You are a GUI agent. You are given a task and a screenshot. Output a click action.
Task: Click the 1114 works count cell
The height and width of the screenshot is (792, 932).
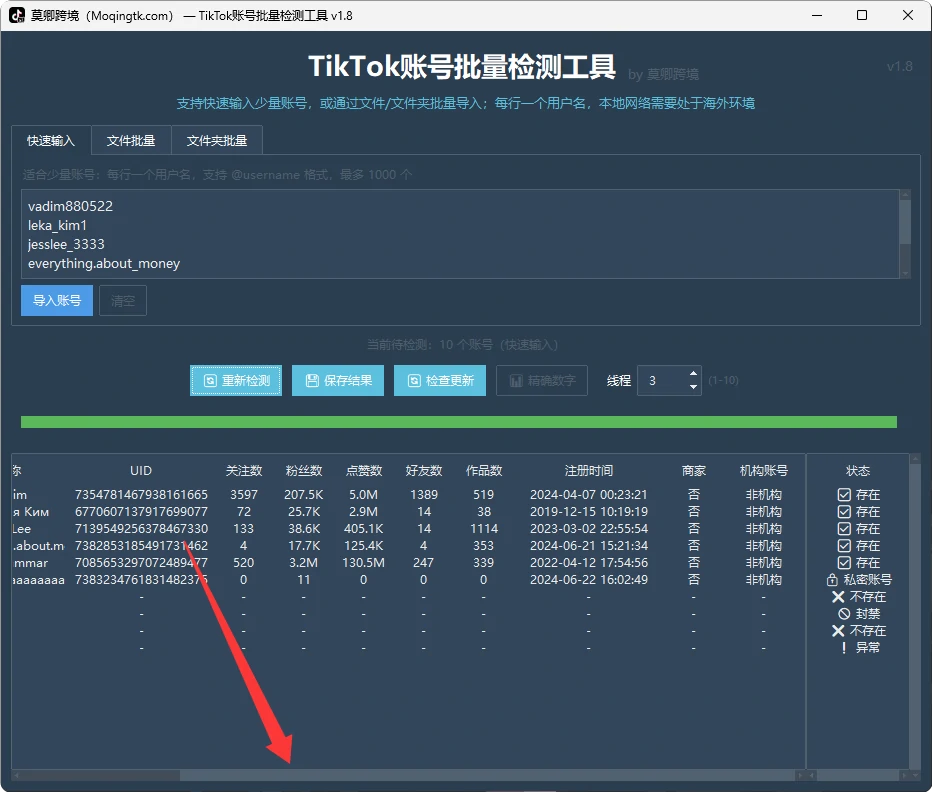484,529
